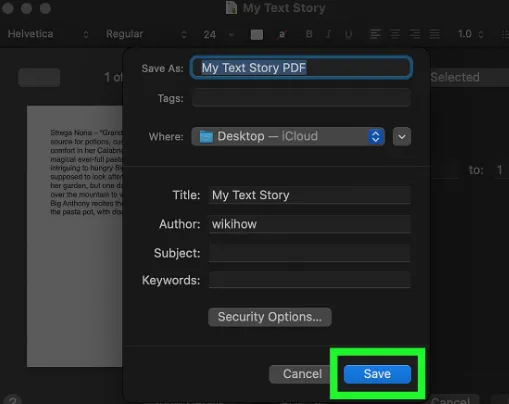
Task: Focus the Tags input field
Action: pyautogui.click(x=301, y=98)
